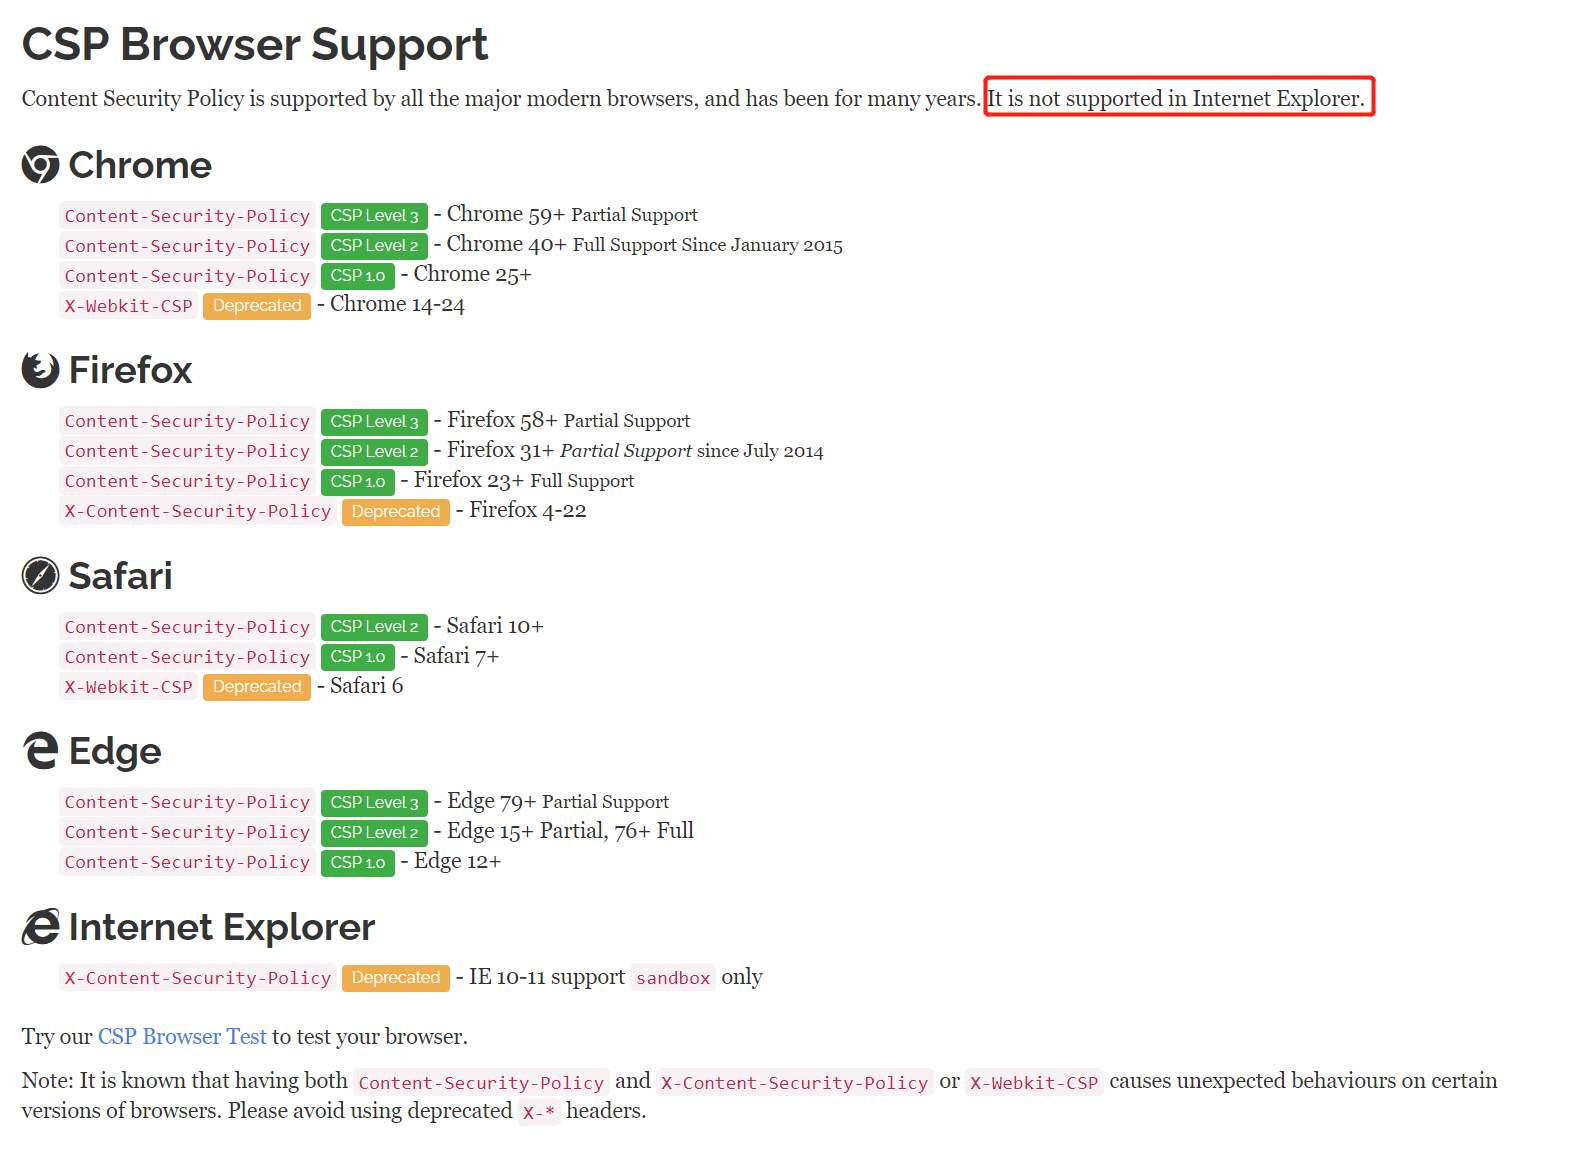Click the CSP Level 2 badge for Edge 15+
This screenshot has width=1573, height=1152.
click(x=374, y=833)
